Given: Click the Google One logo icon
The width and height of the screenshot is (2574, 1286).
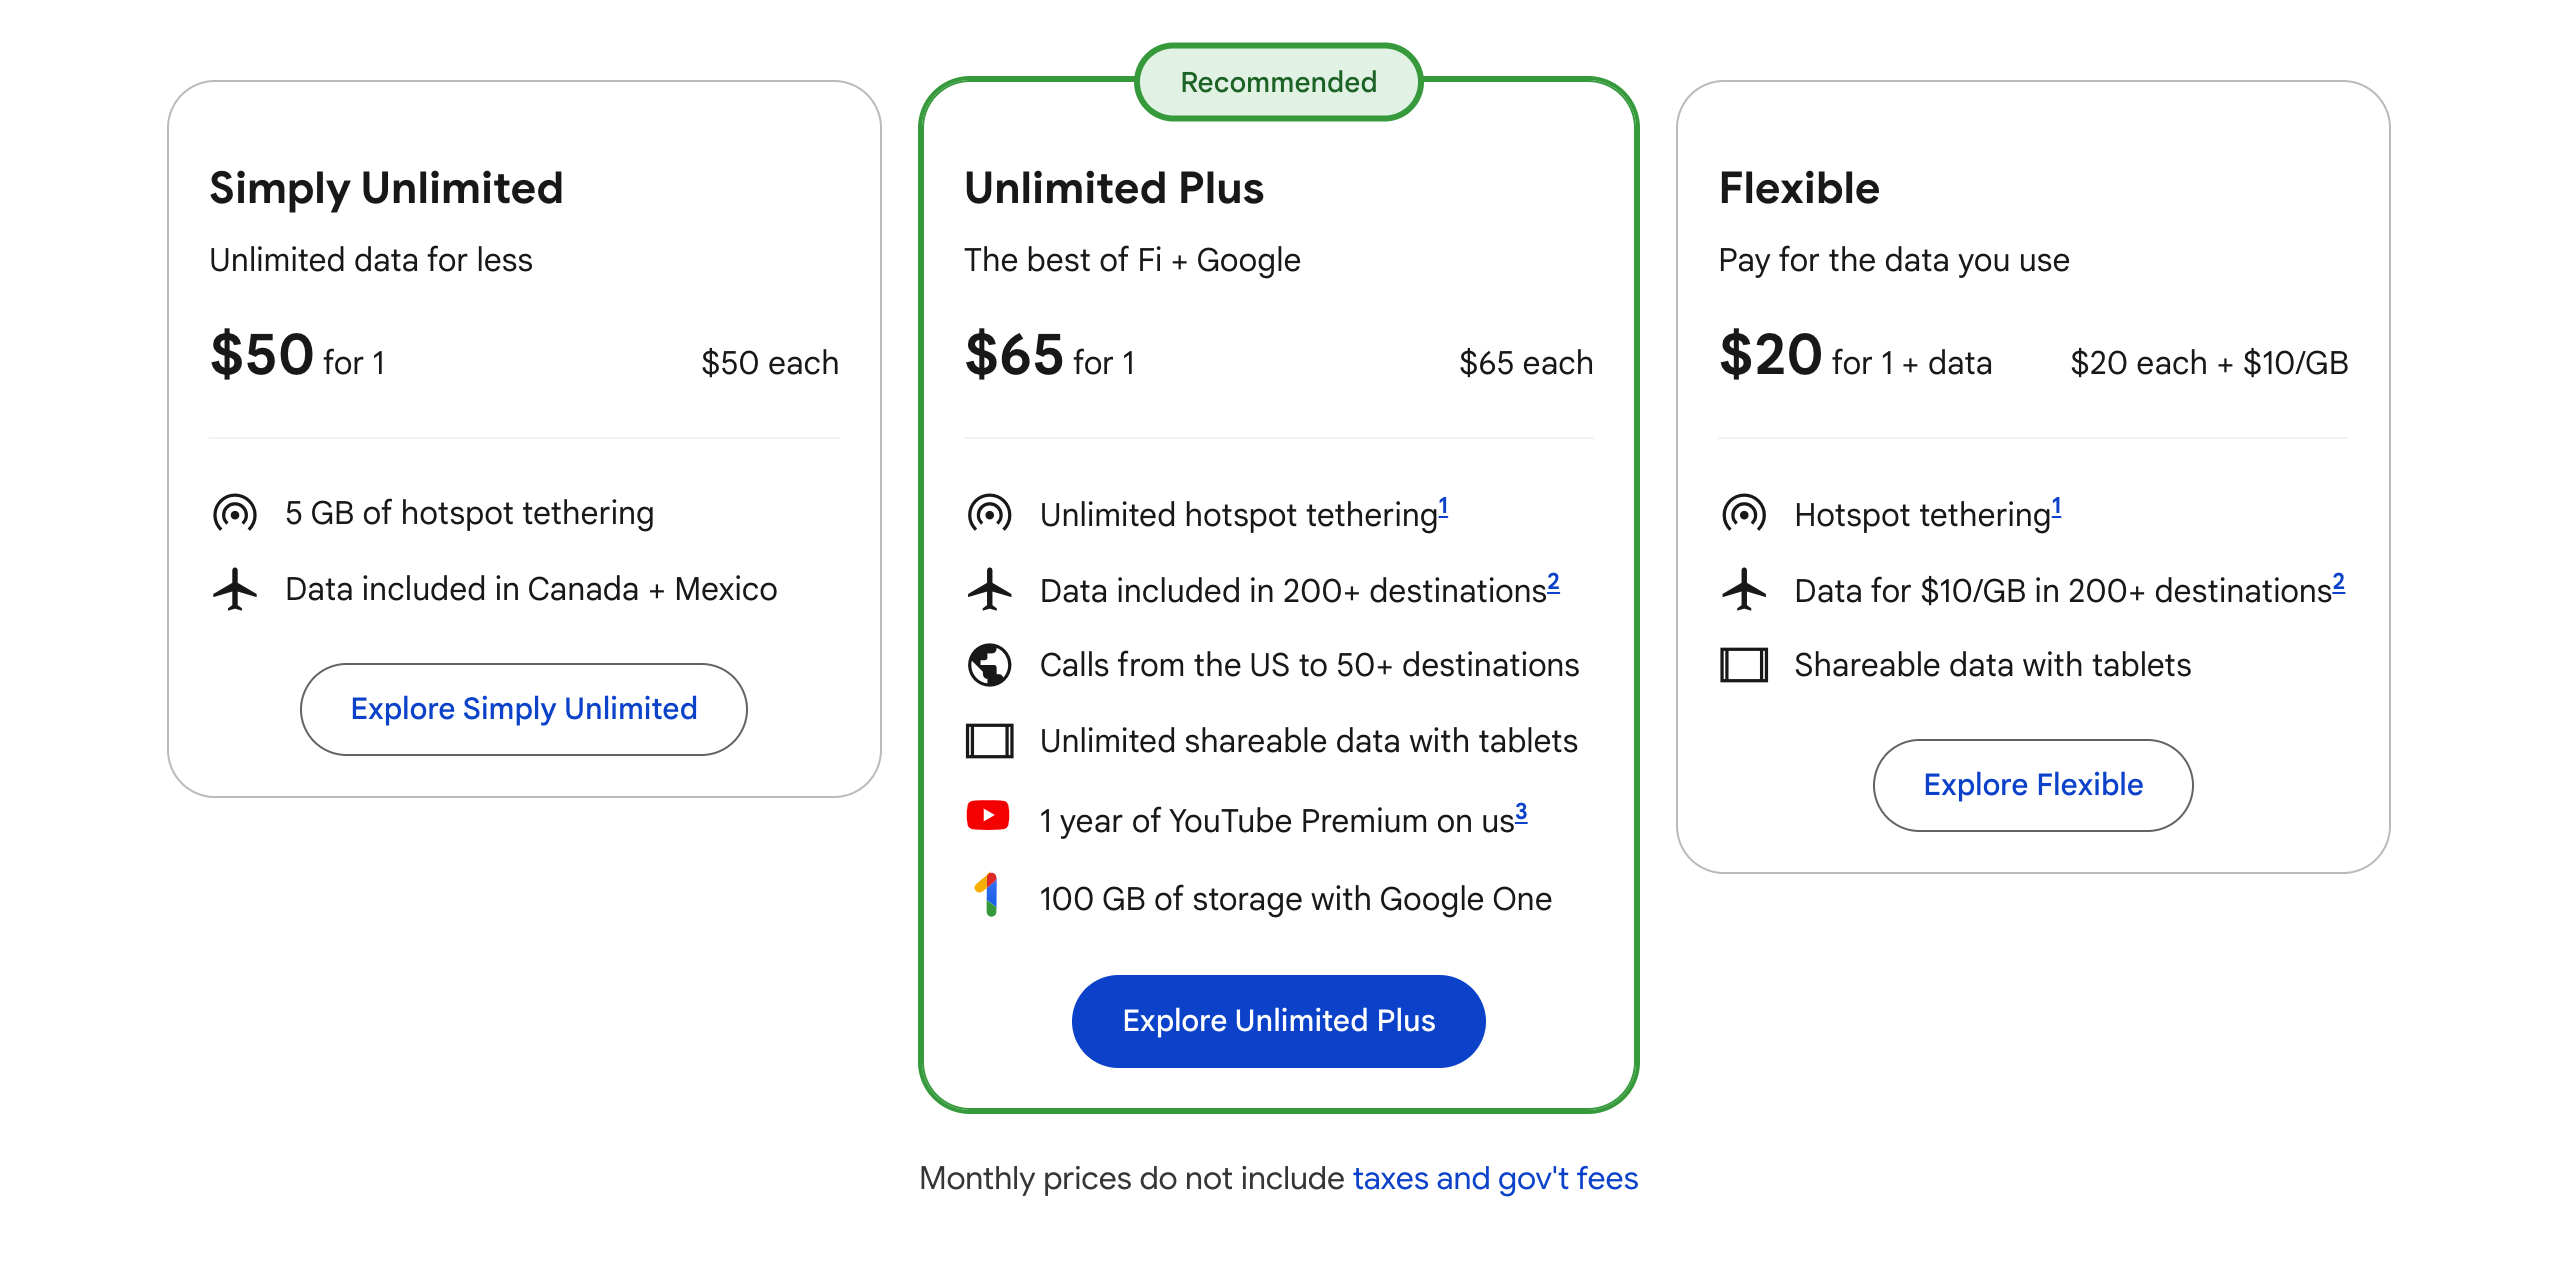Looking at the screenshot, I should point(988,894).
